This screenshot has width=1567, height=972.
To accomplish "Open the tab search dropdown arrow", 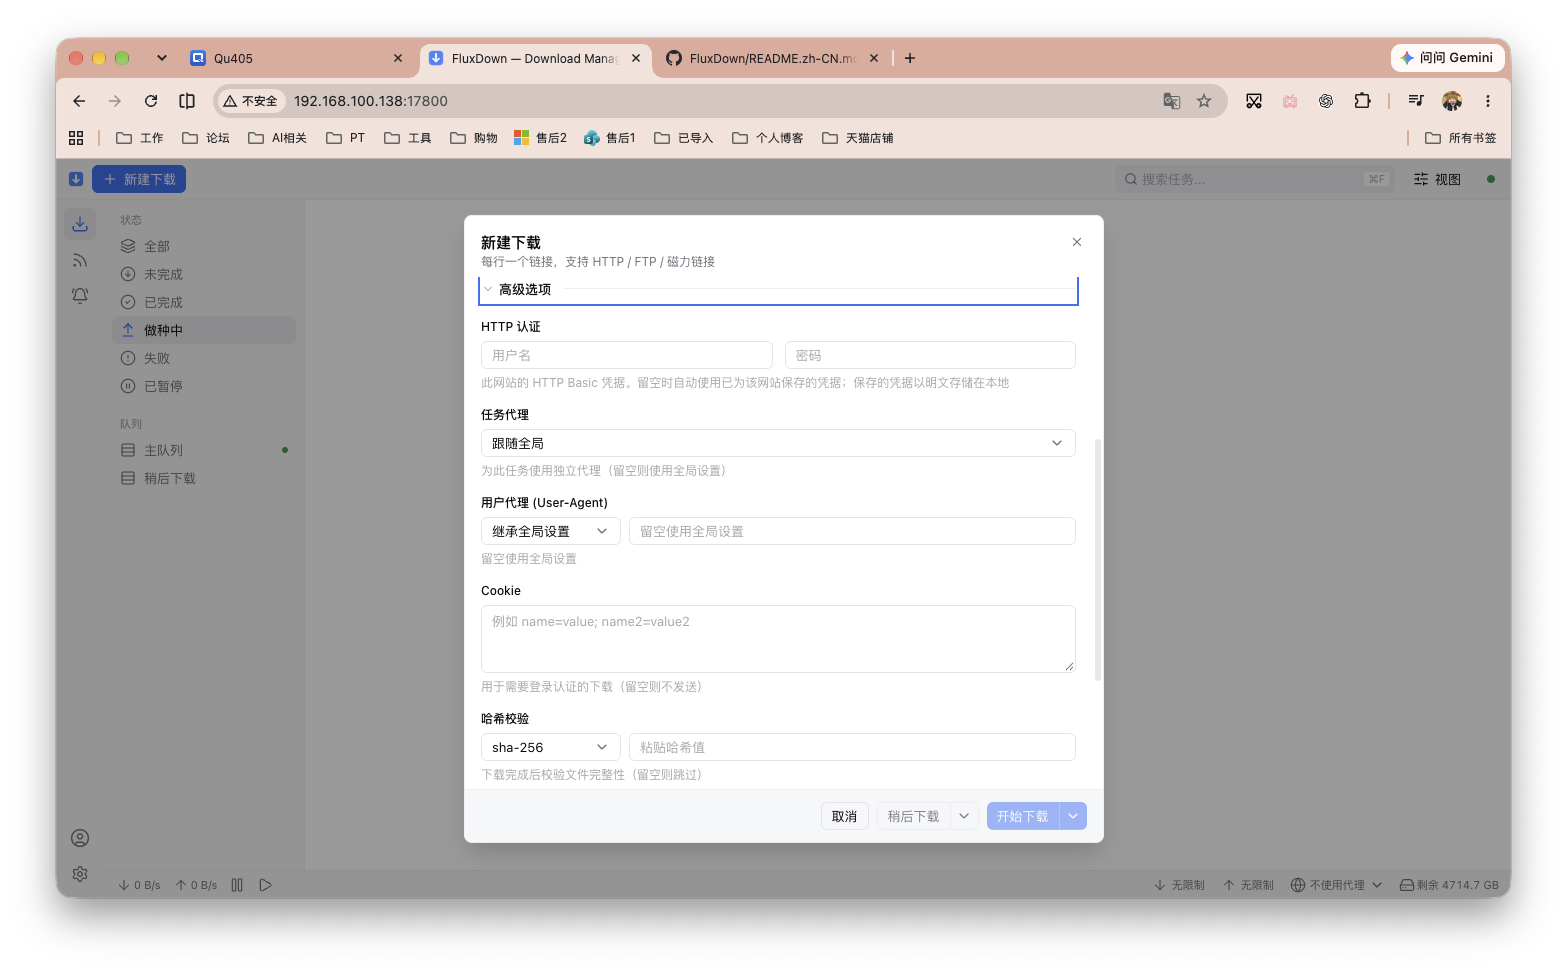I will click(162, 58).
